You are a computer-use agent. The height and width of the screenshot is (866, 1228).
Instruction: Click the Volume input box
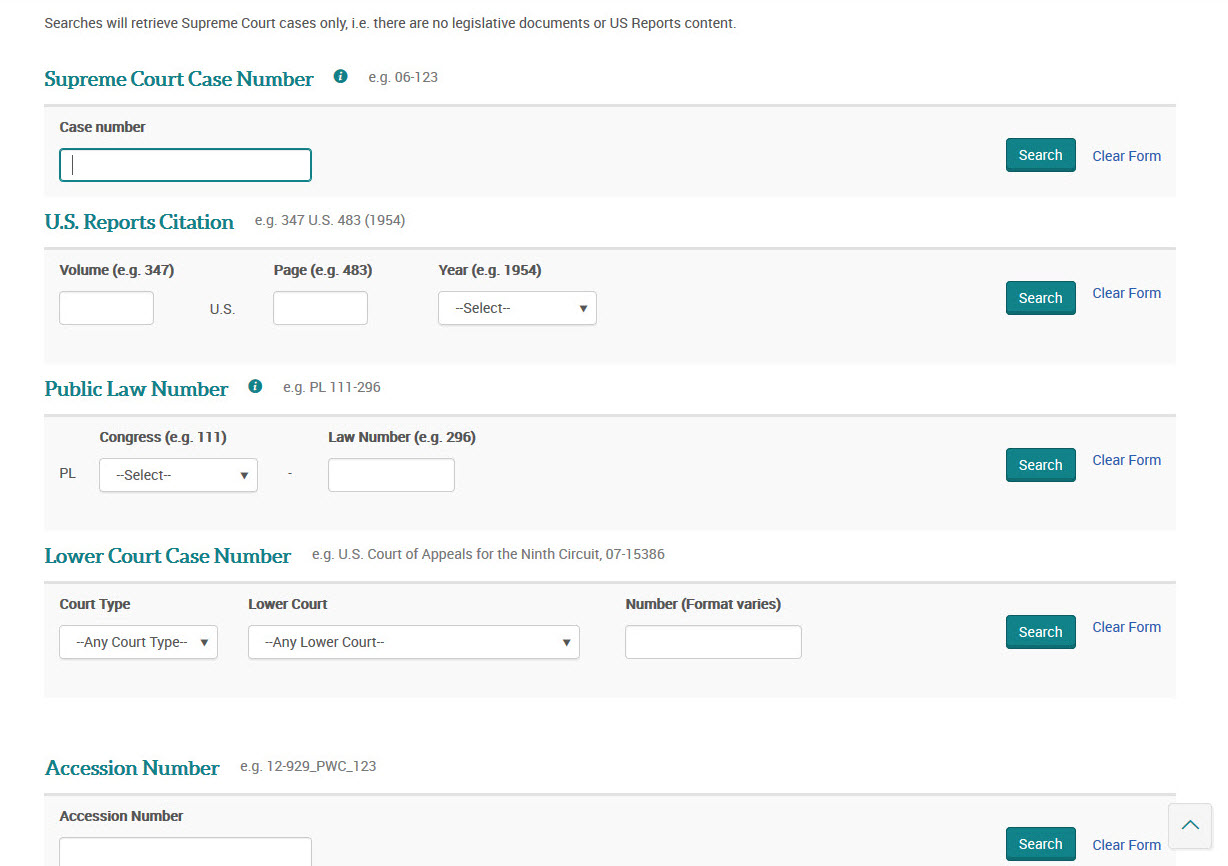click(106, 308)
